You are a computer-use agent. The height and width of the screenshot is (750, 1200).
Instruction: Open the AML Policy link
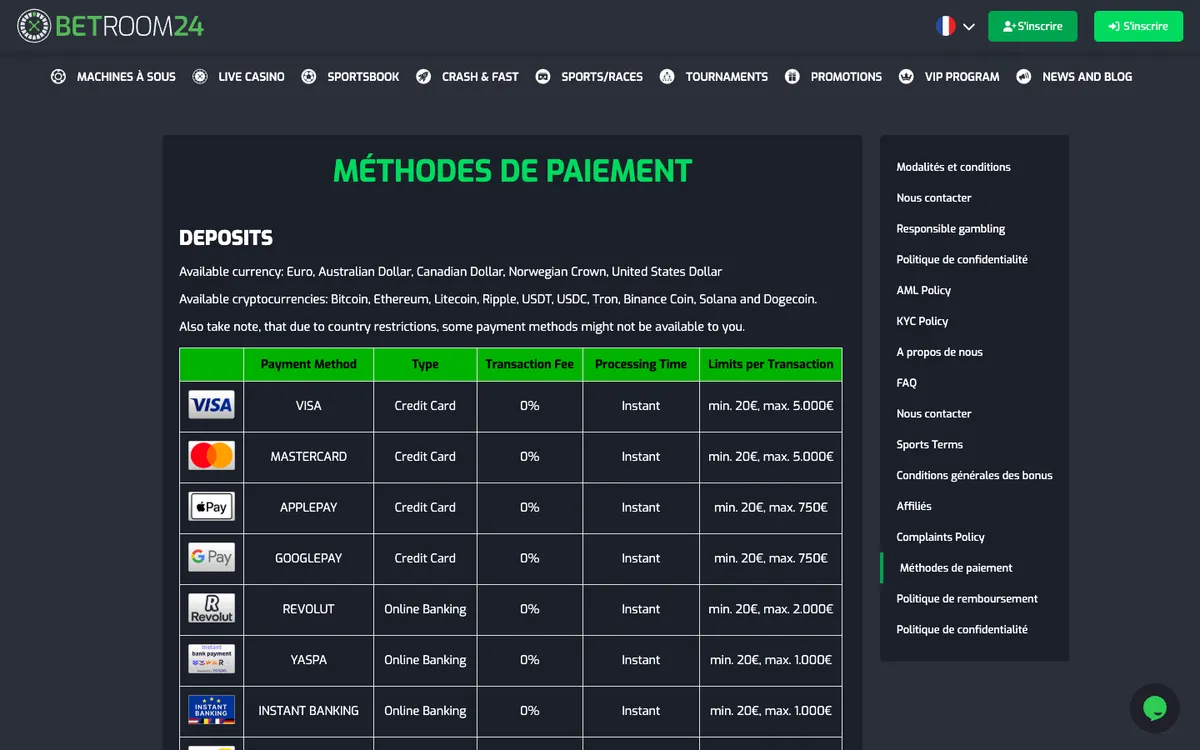(923, 290)
